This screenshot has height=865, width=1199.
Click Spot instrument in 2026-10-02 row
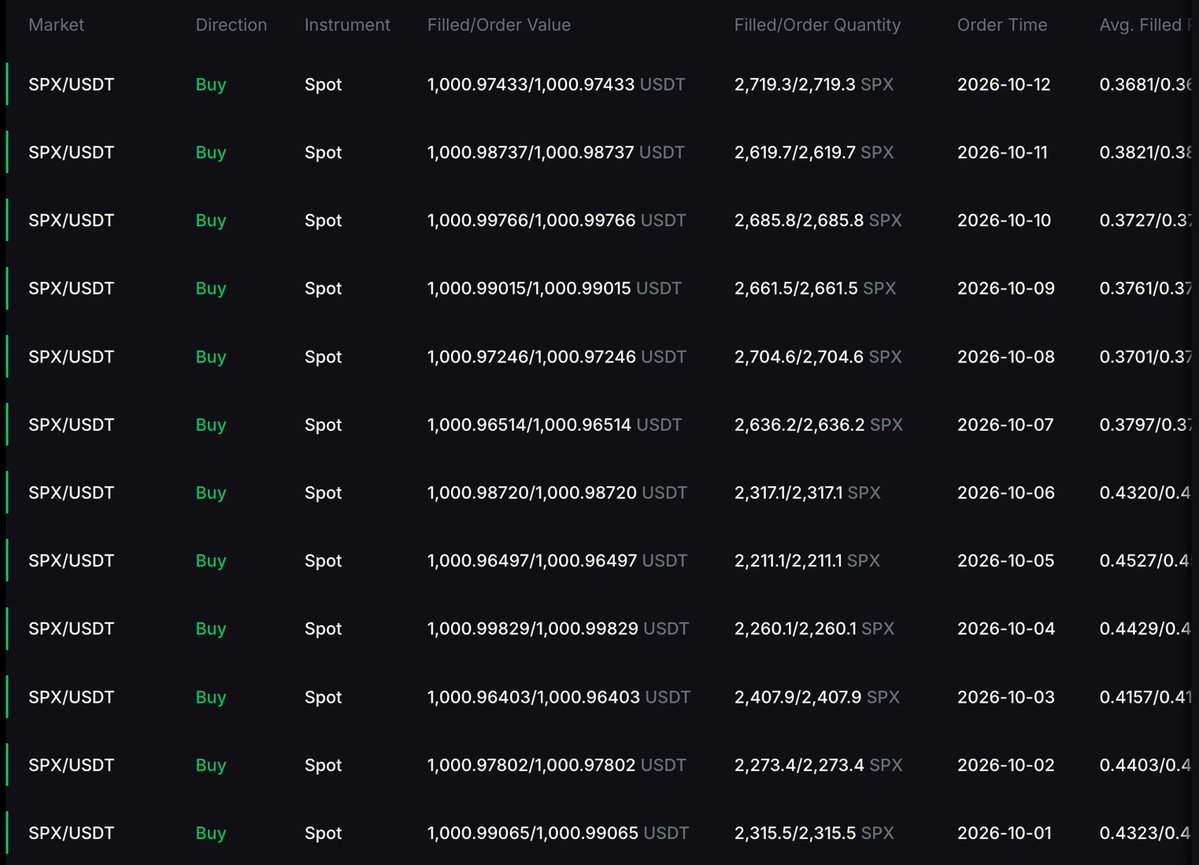(x=323, y=765)
